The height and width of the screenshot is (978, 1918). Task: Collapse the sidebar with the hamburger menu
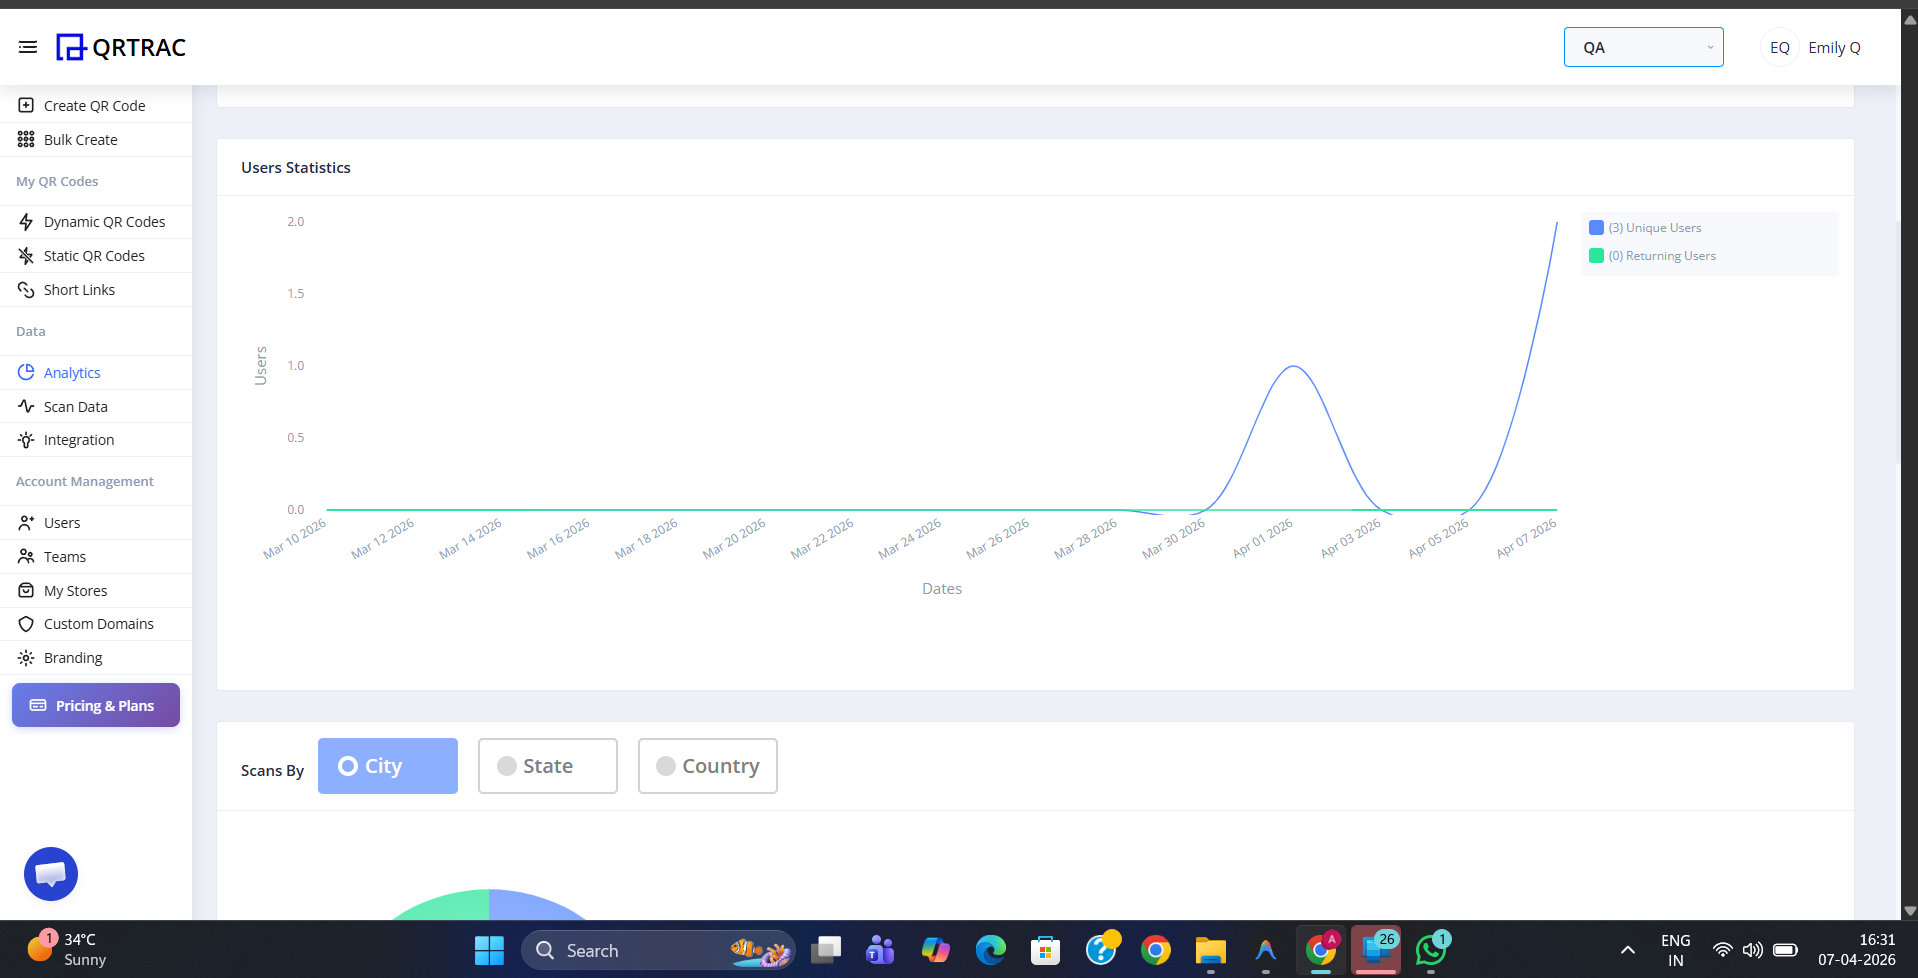click(x=27, y=46)
